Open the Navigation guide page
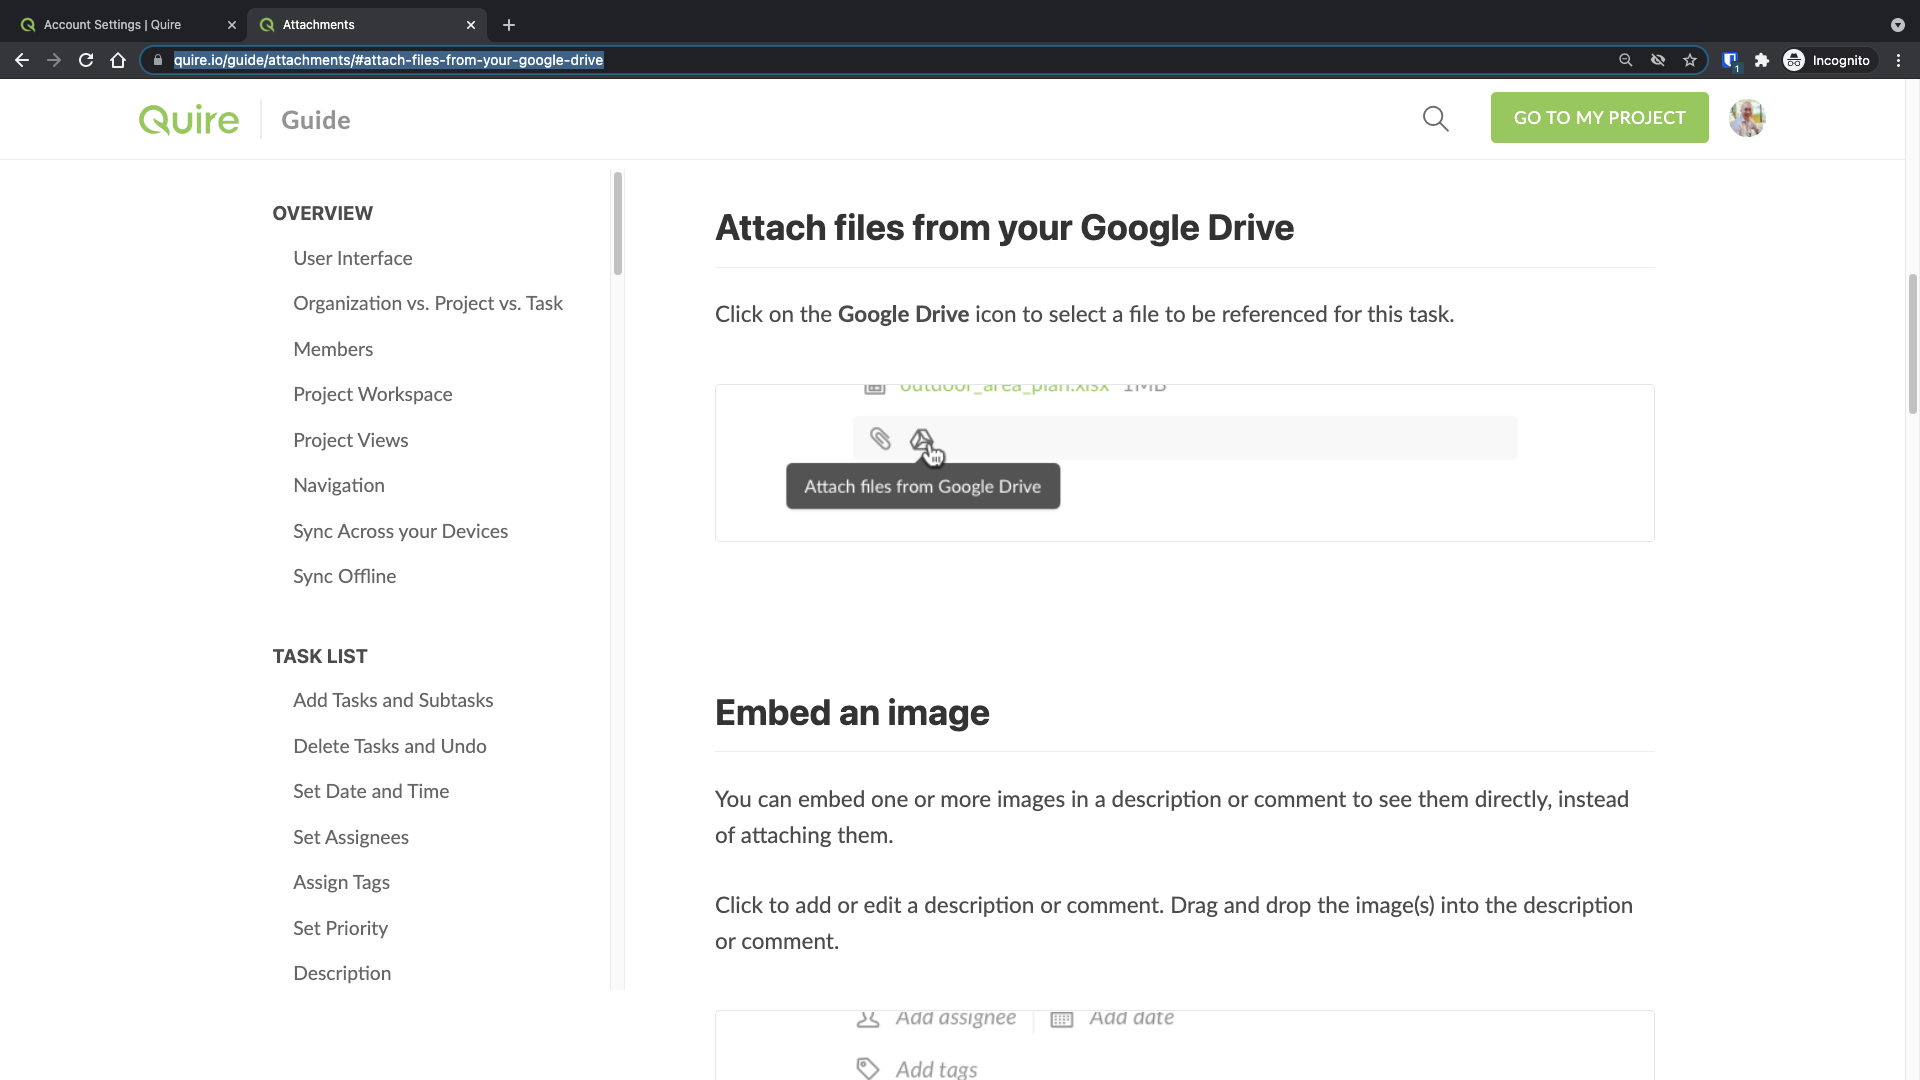 coord(339,485)
